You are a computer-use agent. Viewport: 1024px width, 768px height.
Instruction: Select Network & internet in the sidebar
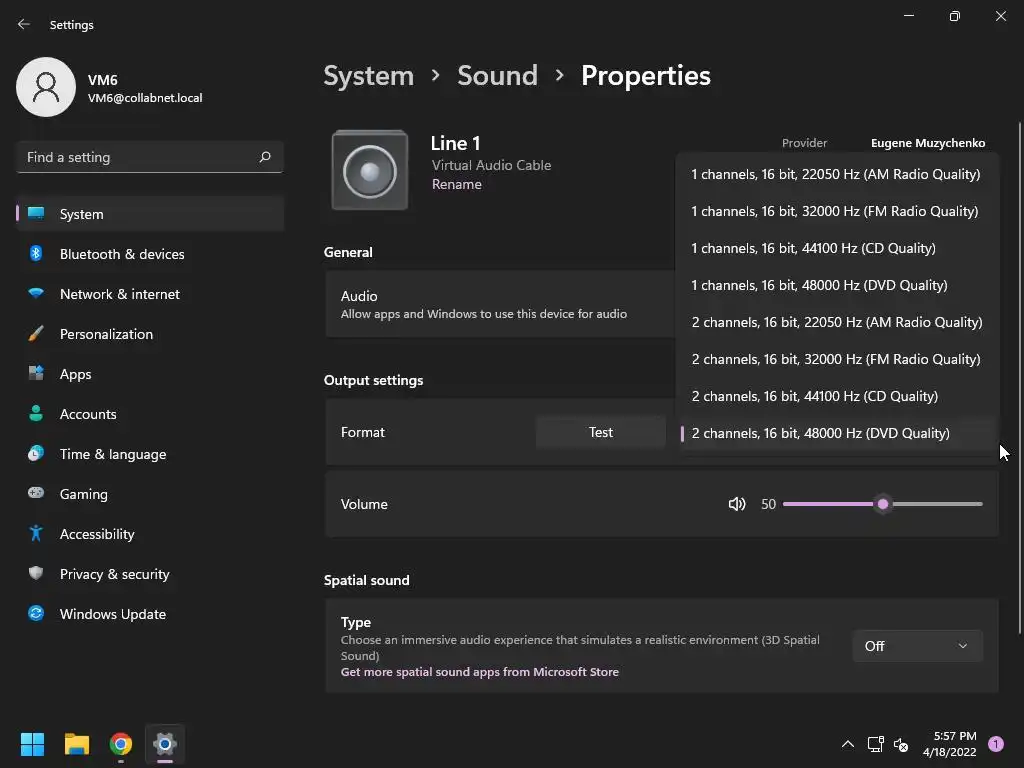(119, 294)
